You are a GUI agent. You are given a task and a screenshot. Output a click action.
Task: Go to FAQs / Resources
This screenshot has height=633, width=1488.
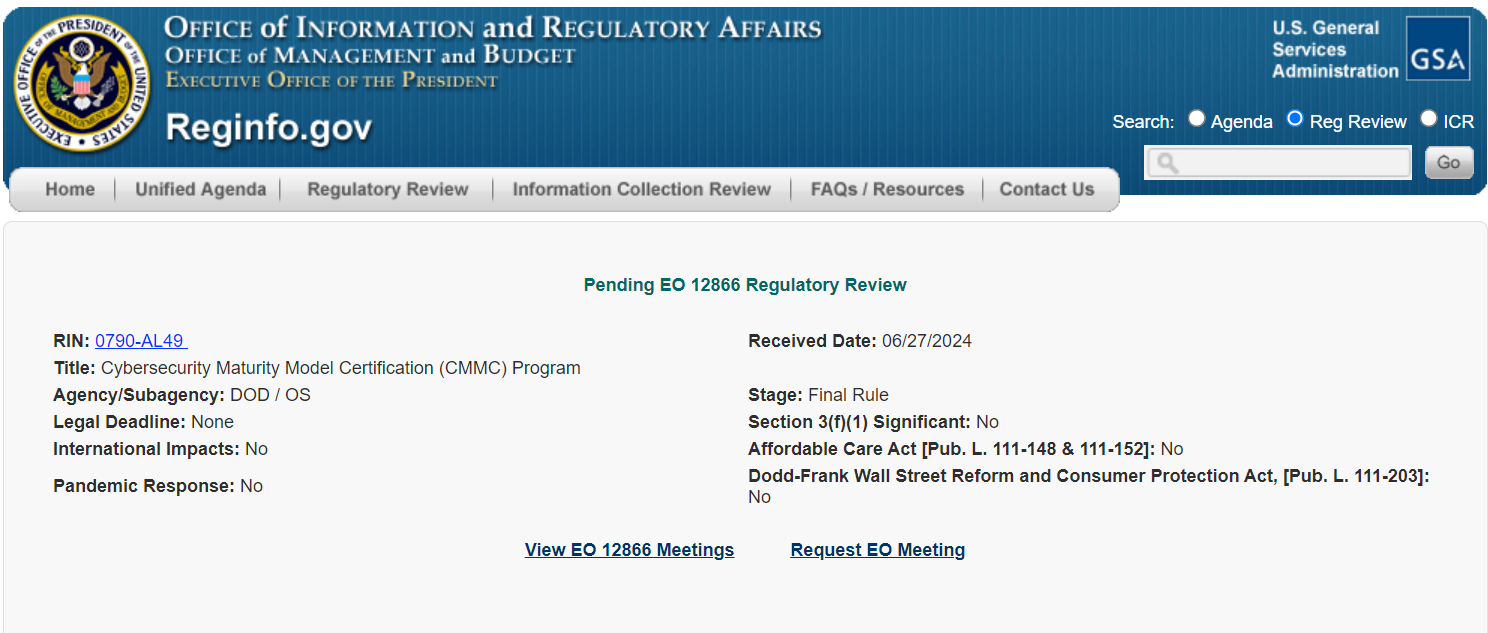tap(886, 188)
